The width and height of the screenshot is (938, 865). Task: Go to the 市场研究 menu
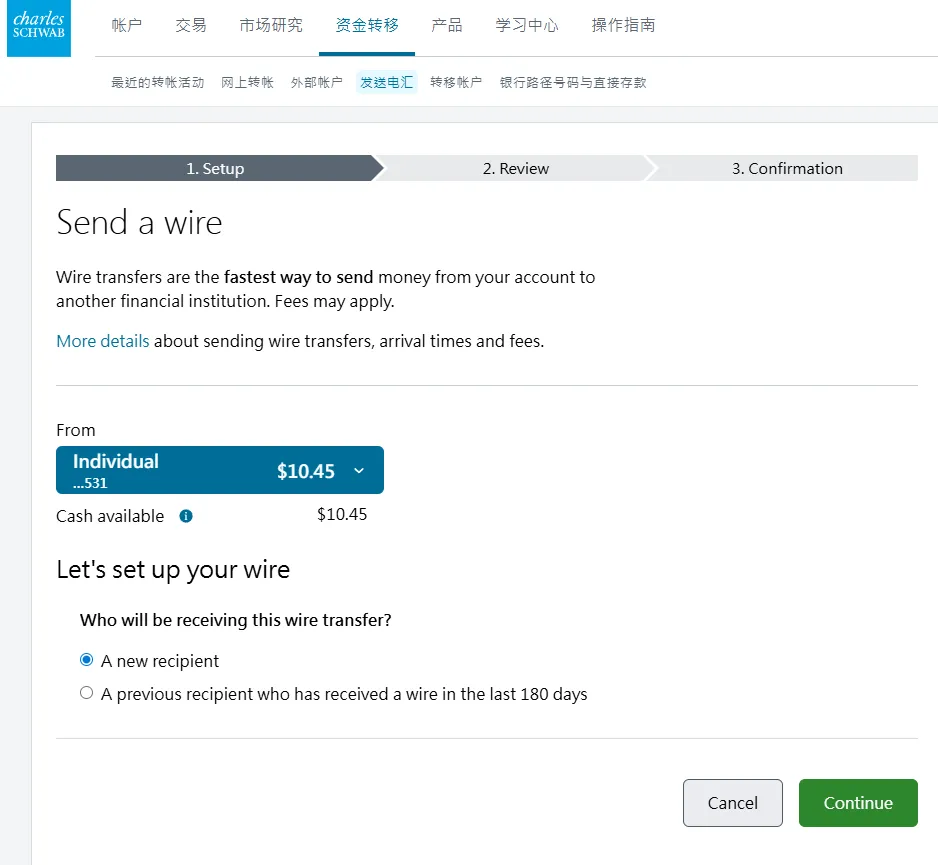tap(271, 25)
